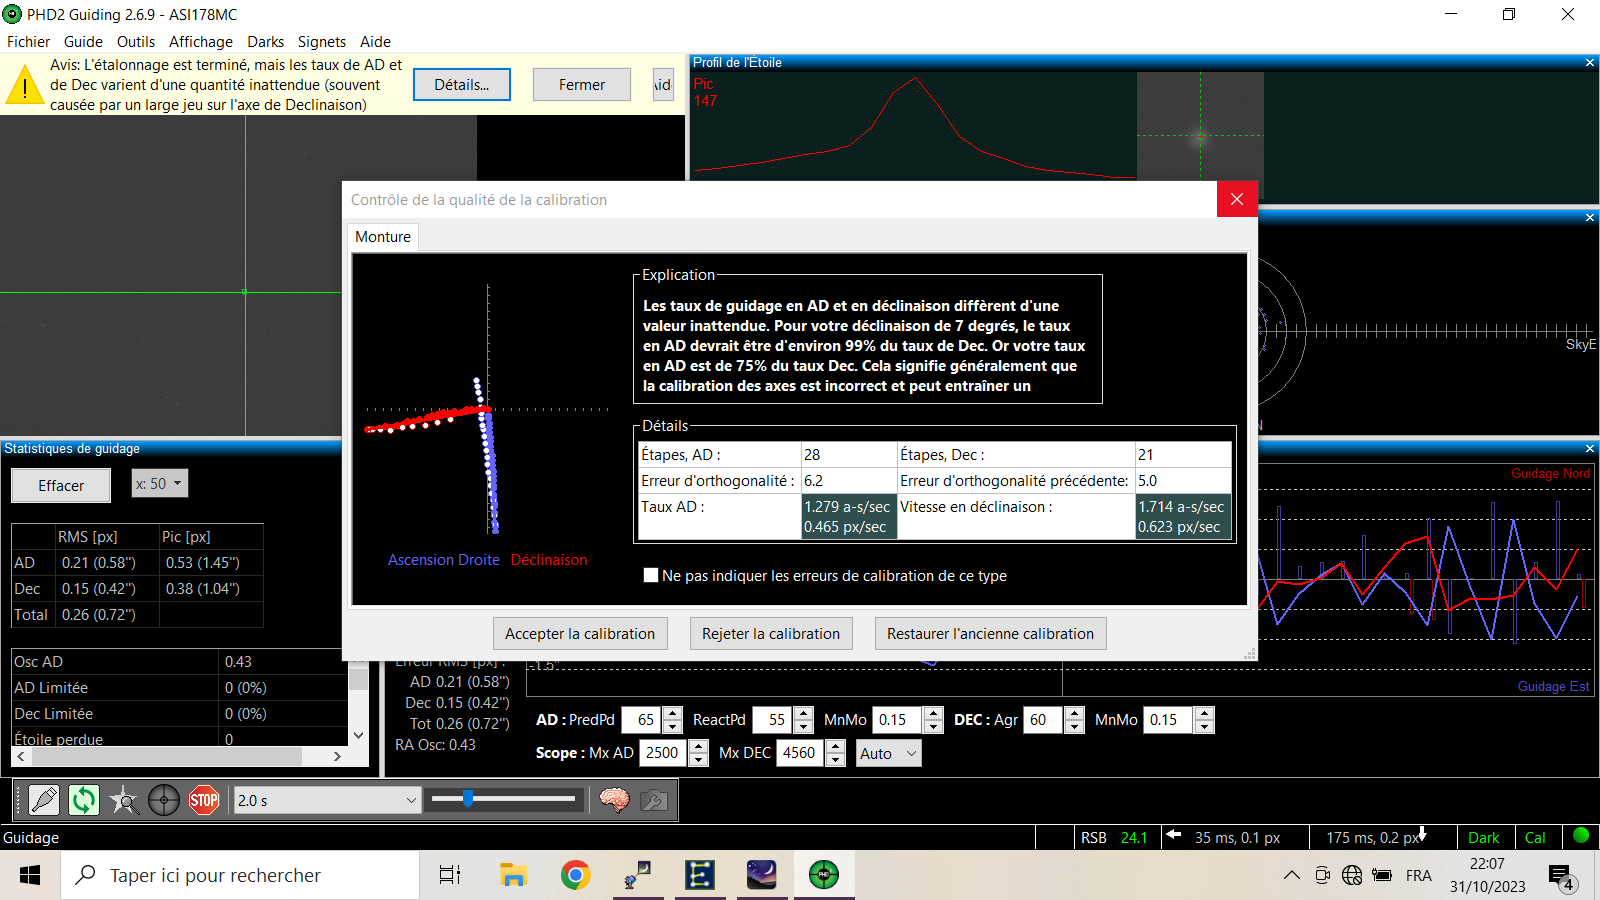This screenshot has width=1600, height=900.
Task: Click the Mx AD input field showing 2500
Action: (665, 753)
